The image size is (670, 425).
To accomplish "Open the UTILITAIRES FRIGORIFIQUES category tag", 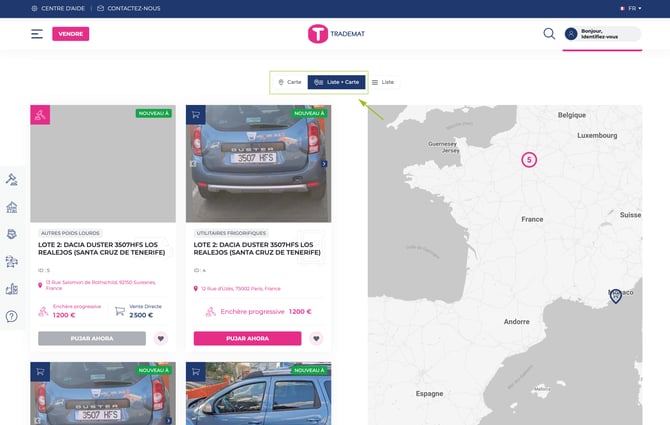I will pos(231,233).
